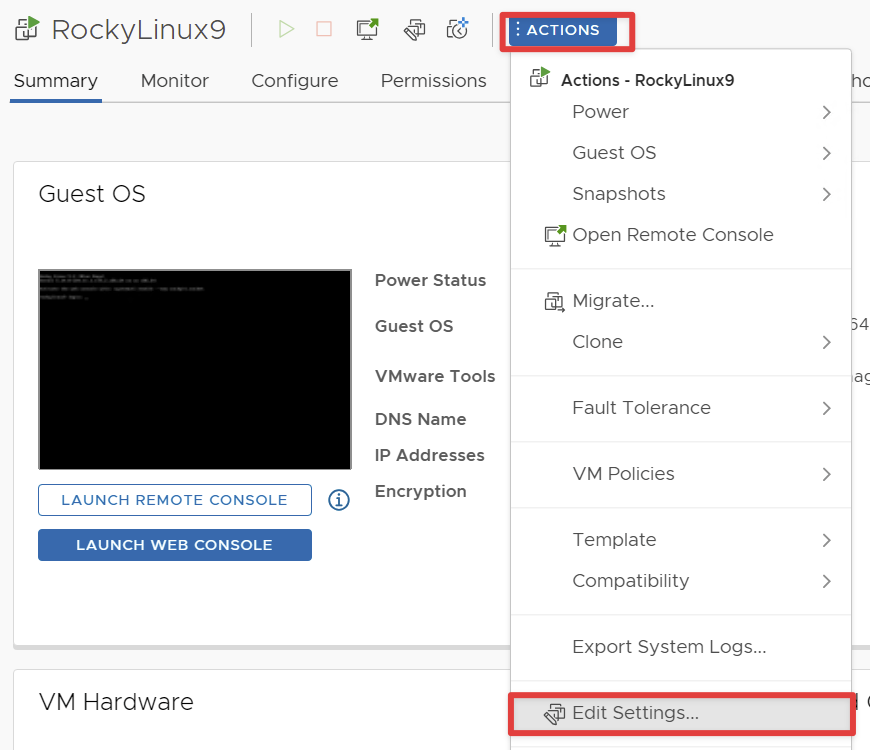Click the info icon beside Launch Remote Console

(x=339, y=500)
